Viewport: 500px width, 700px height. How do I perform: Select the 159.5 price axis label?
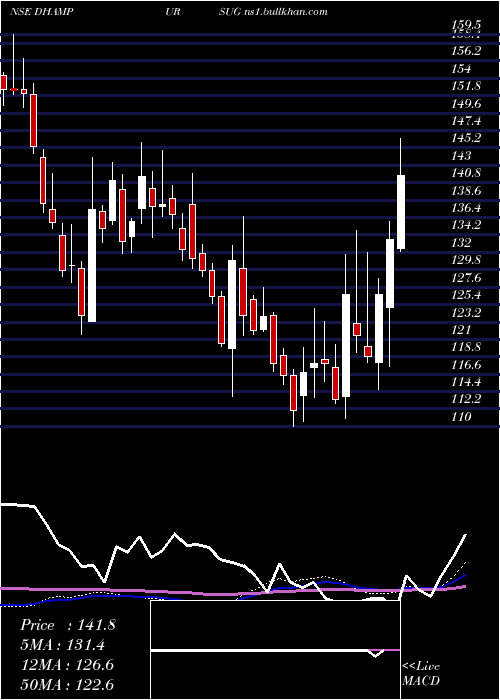(x=468, y=25)
